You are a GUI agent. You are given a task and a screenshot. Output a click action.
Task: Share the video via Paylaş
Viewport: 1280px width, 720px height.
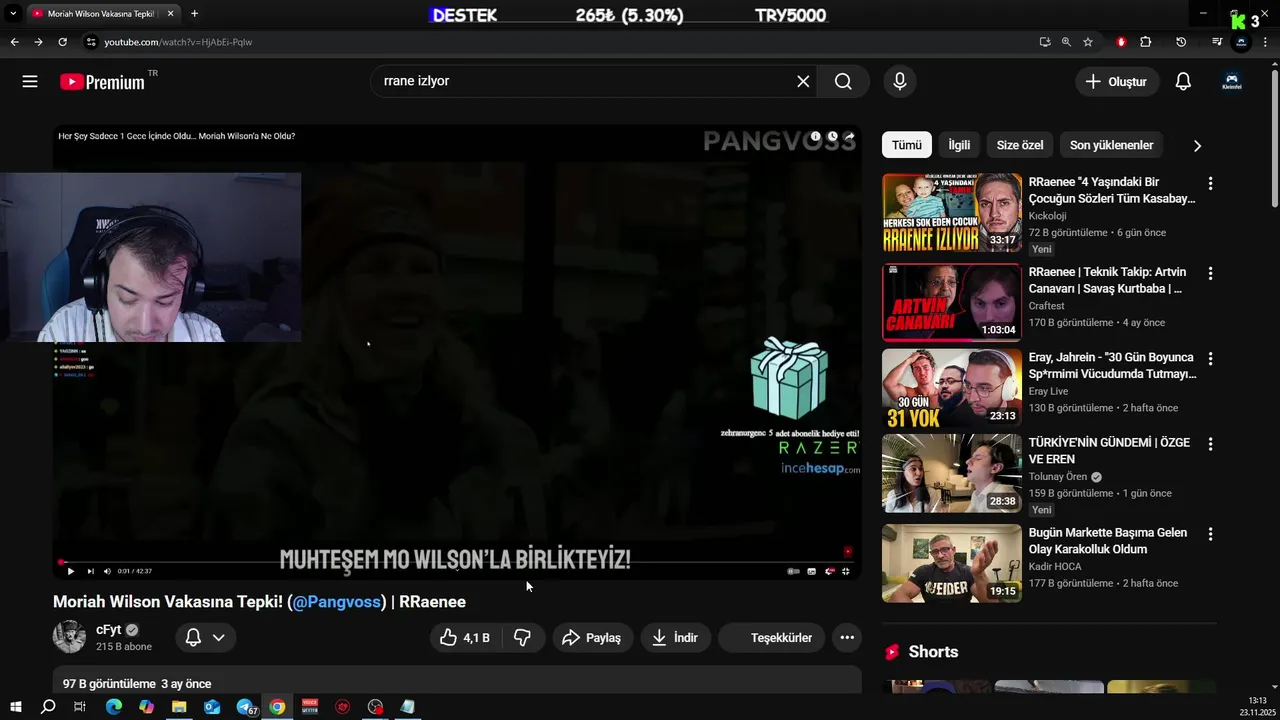coord(592,637)
